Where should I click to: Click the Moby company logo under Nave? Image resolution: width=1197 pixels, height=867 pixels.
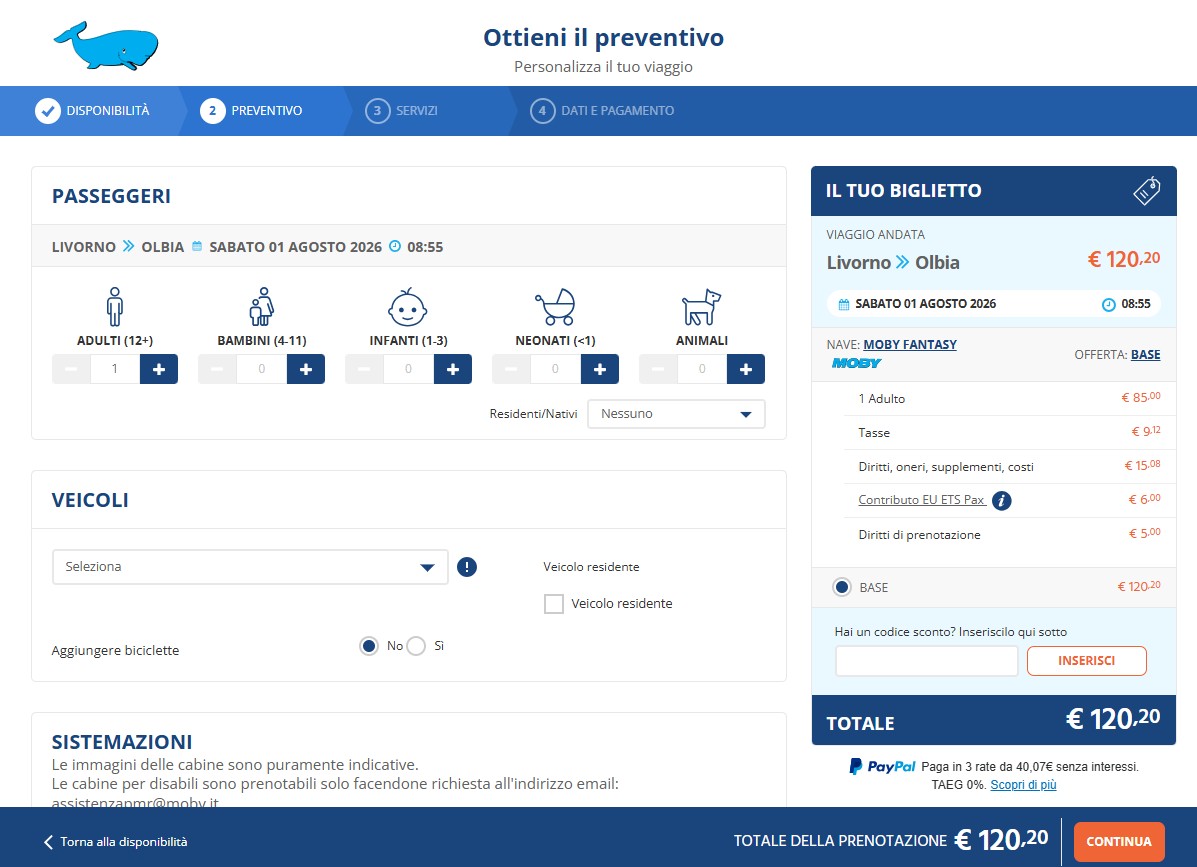point(856,363)
